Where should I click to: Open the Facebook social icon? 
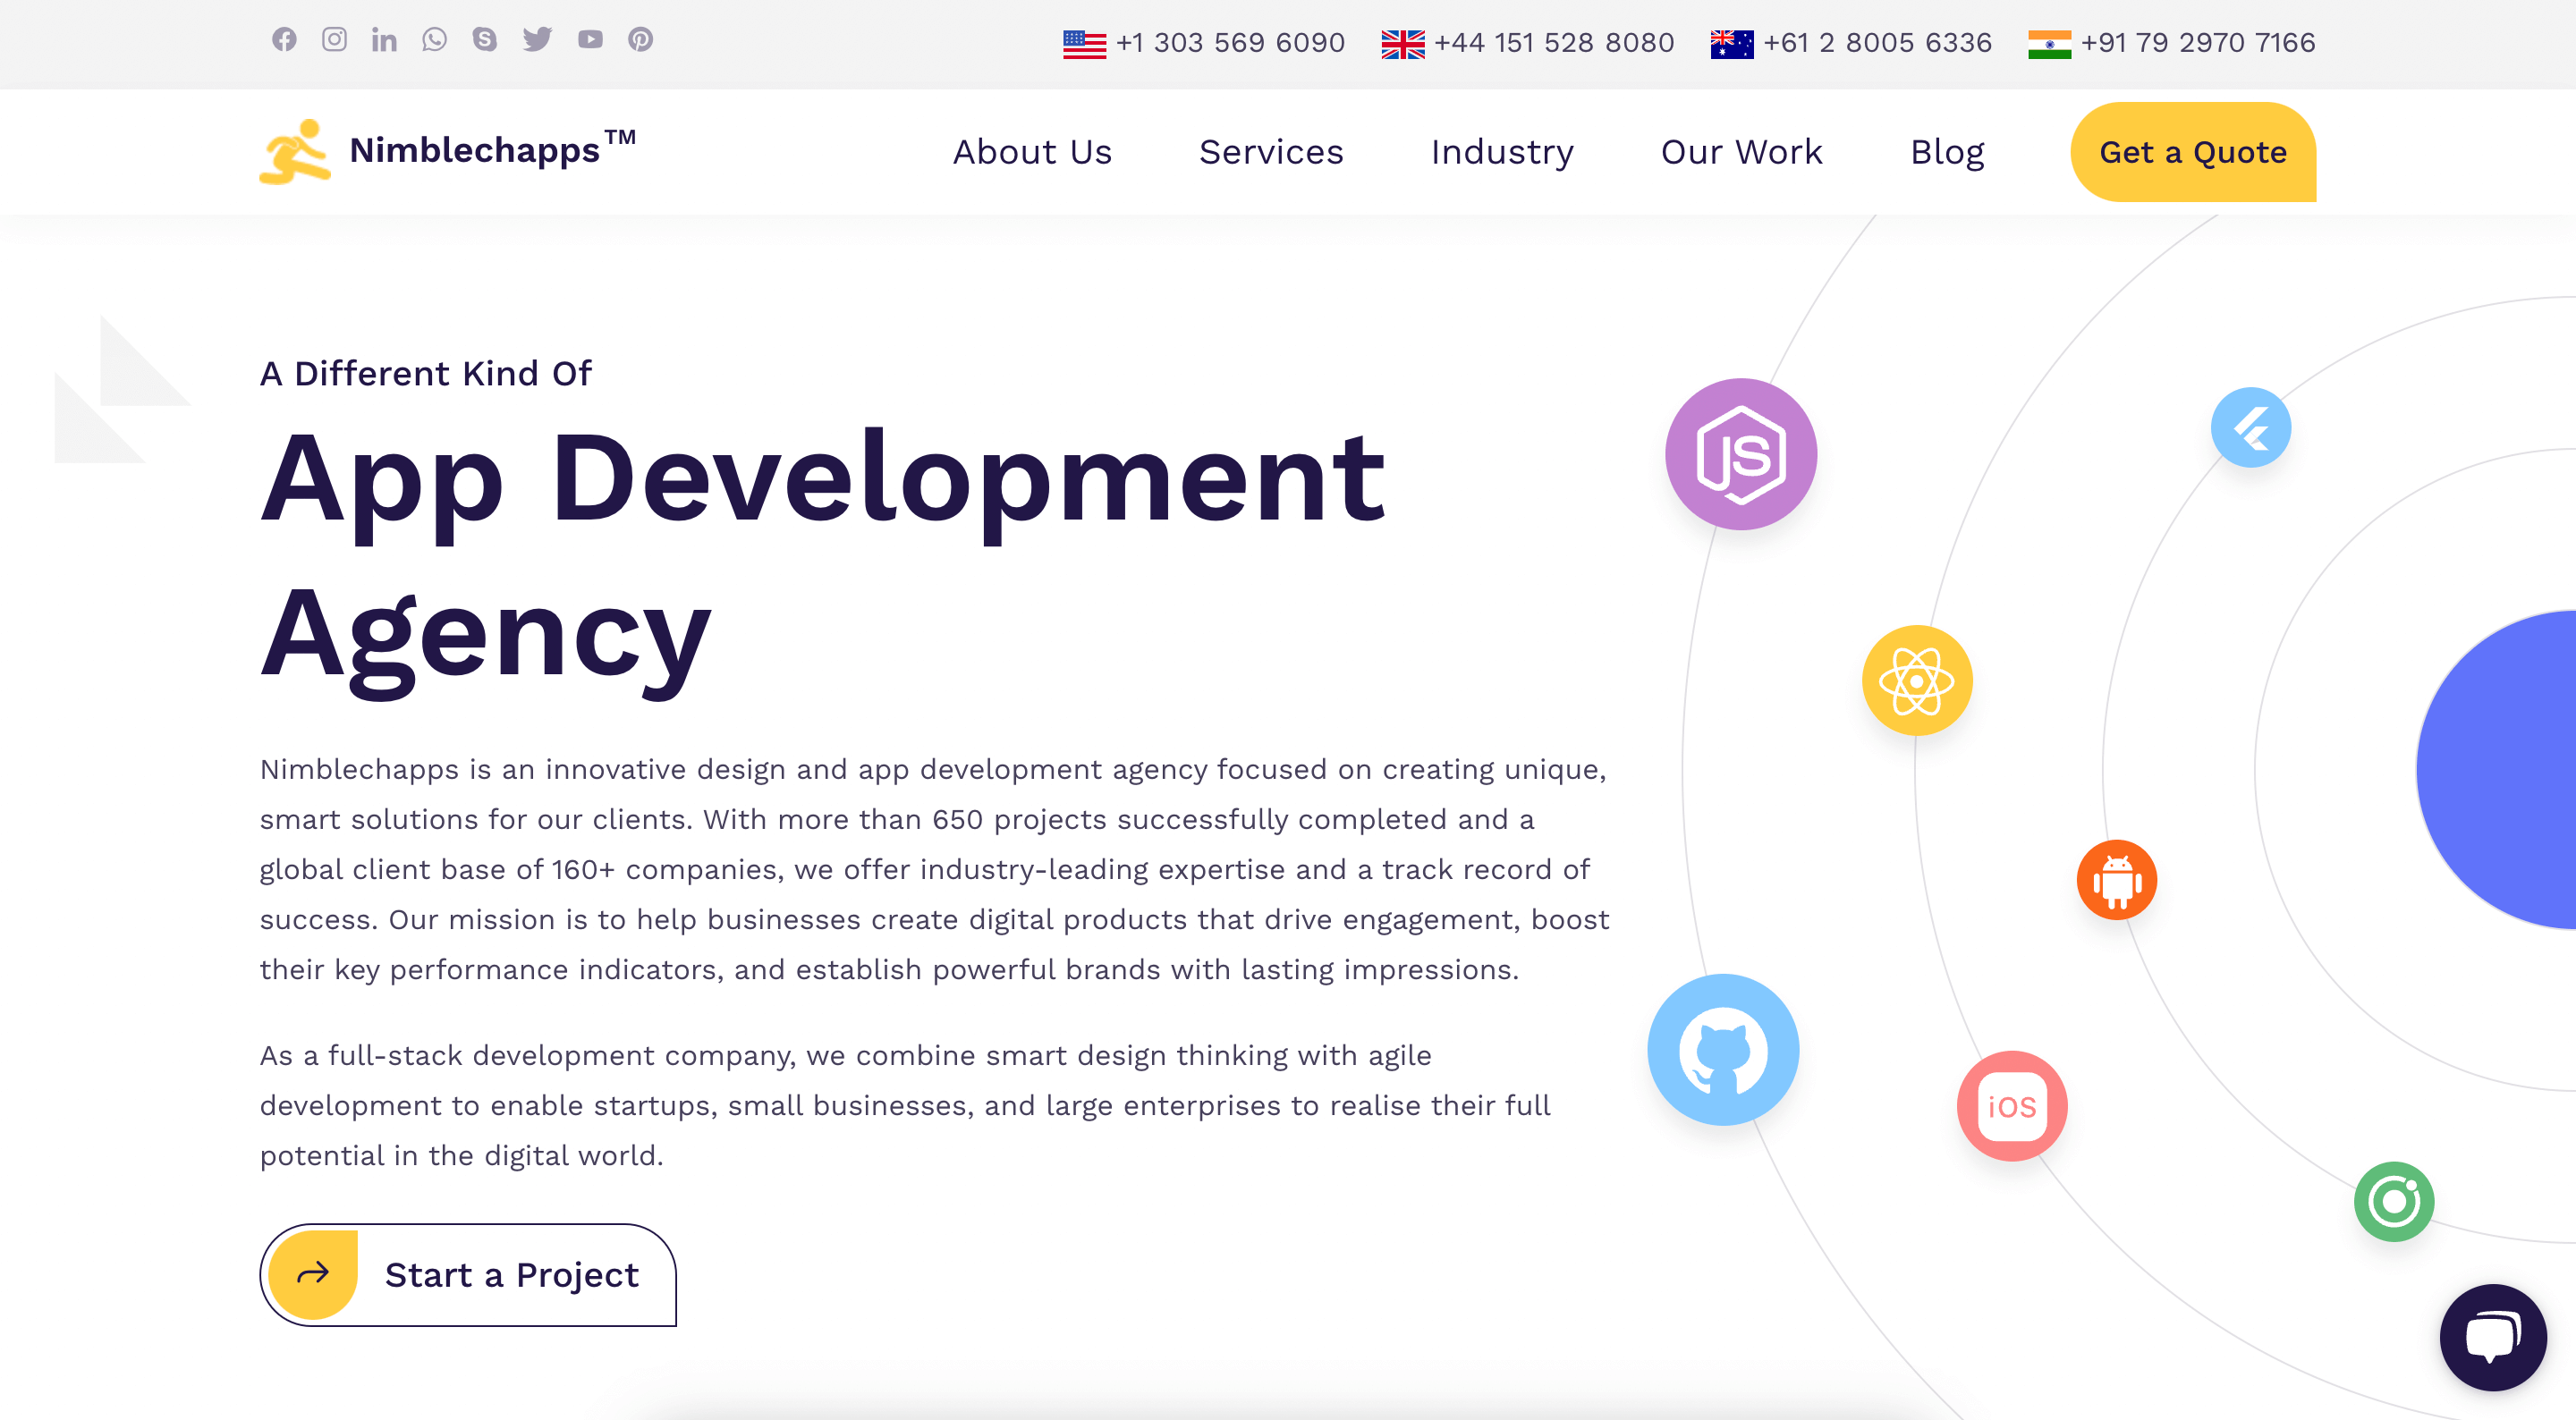284,39
